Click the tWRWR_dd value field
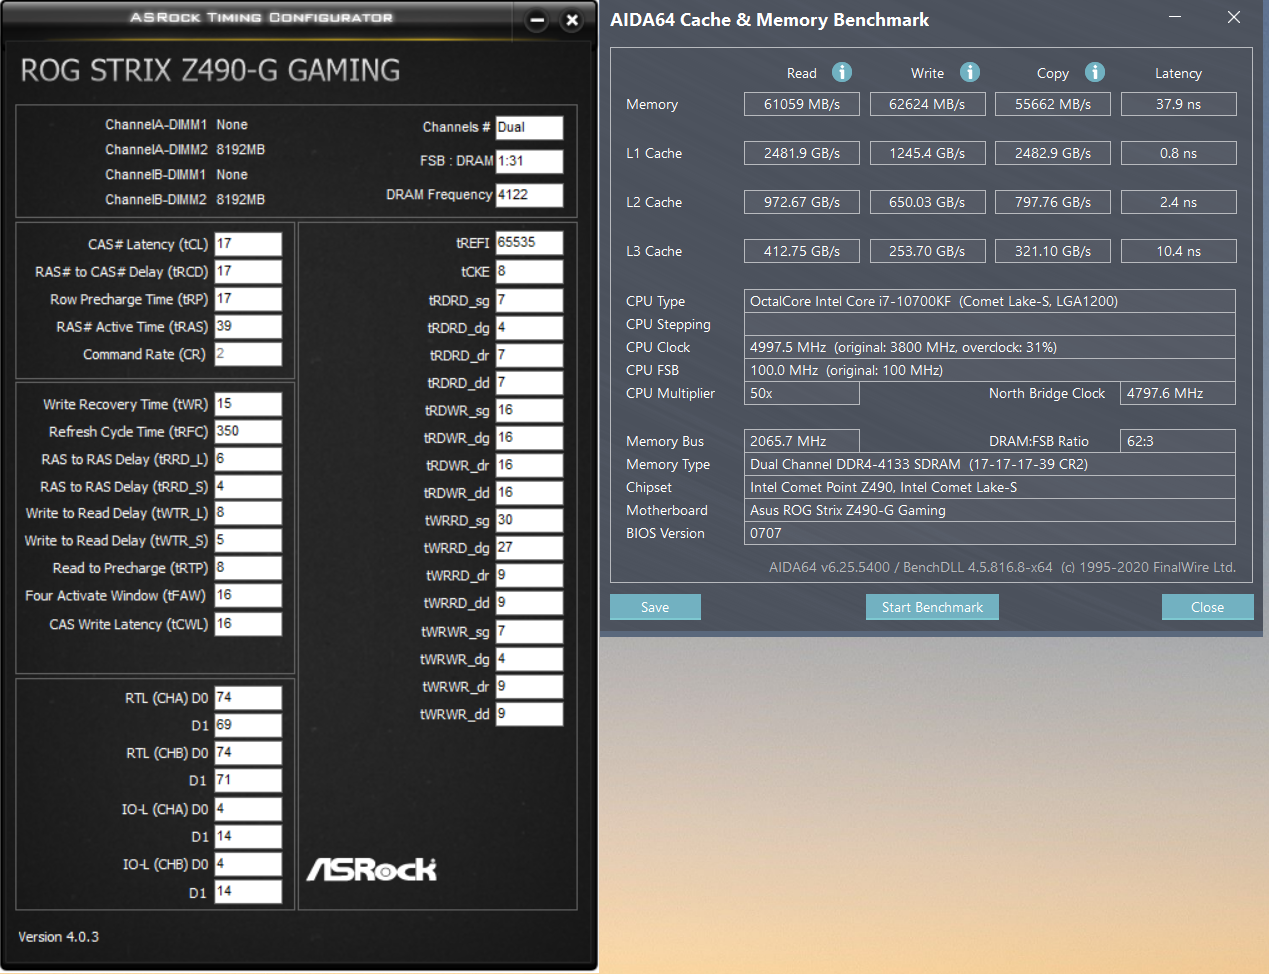1269x974 pixels. coord(529,714)
